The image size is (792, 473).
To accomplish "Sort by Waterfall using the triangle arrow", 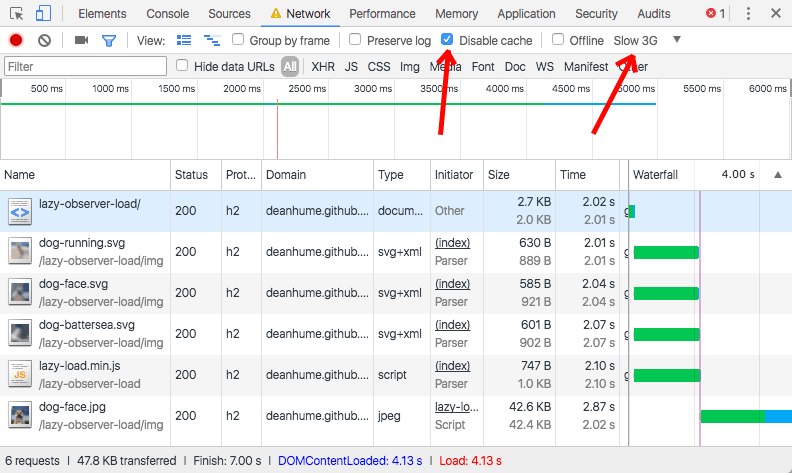I will (778, 175).
